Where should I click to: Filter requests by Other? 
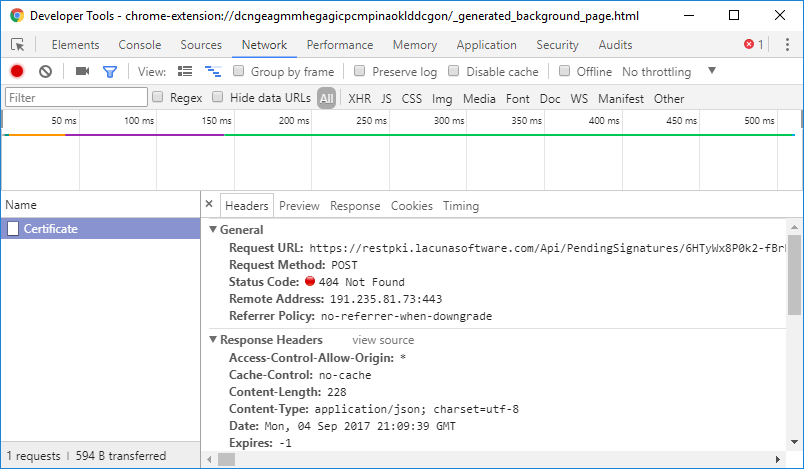tap(669, 98)
